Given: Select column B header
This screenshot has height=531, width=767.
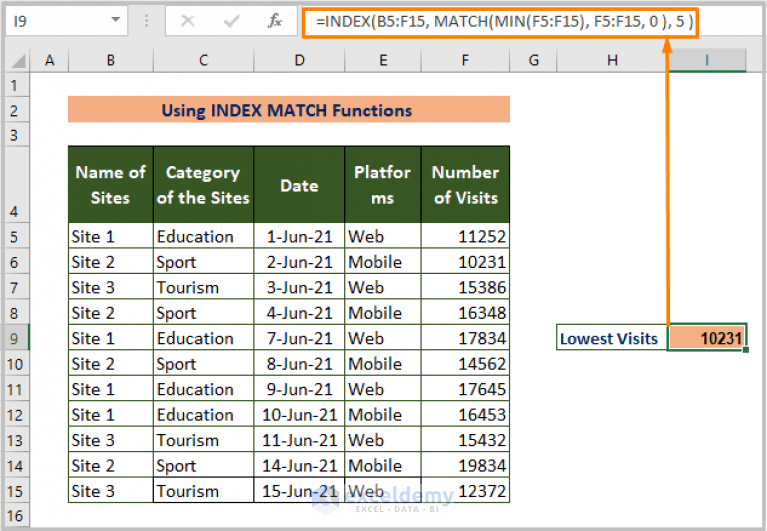Looking at the screenshot, I should 111,61.
